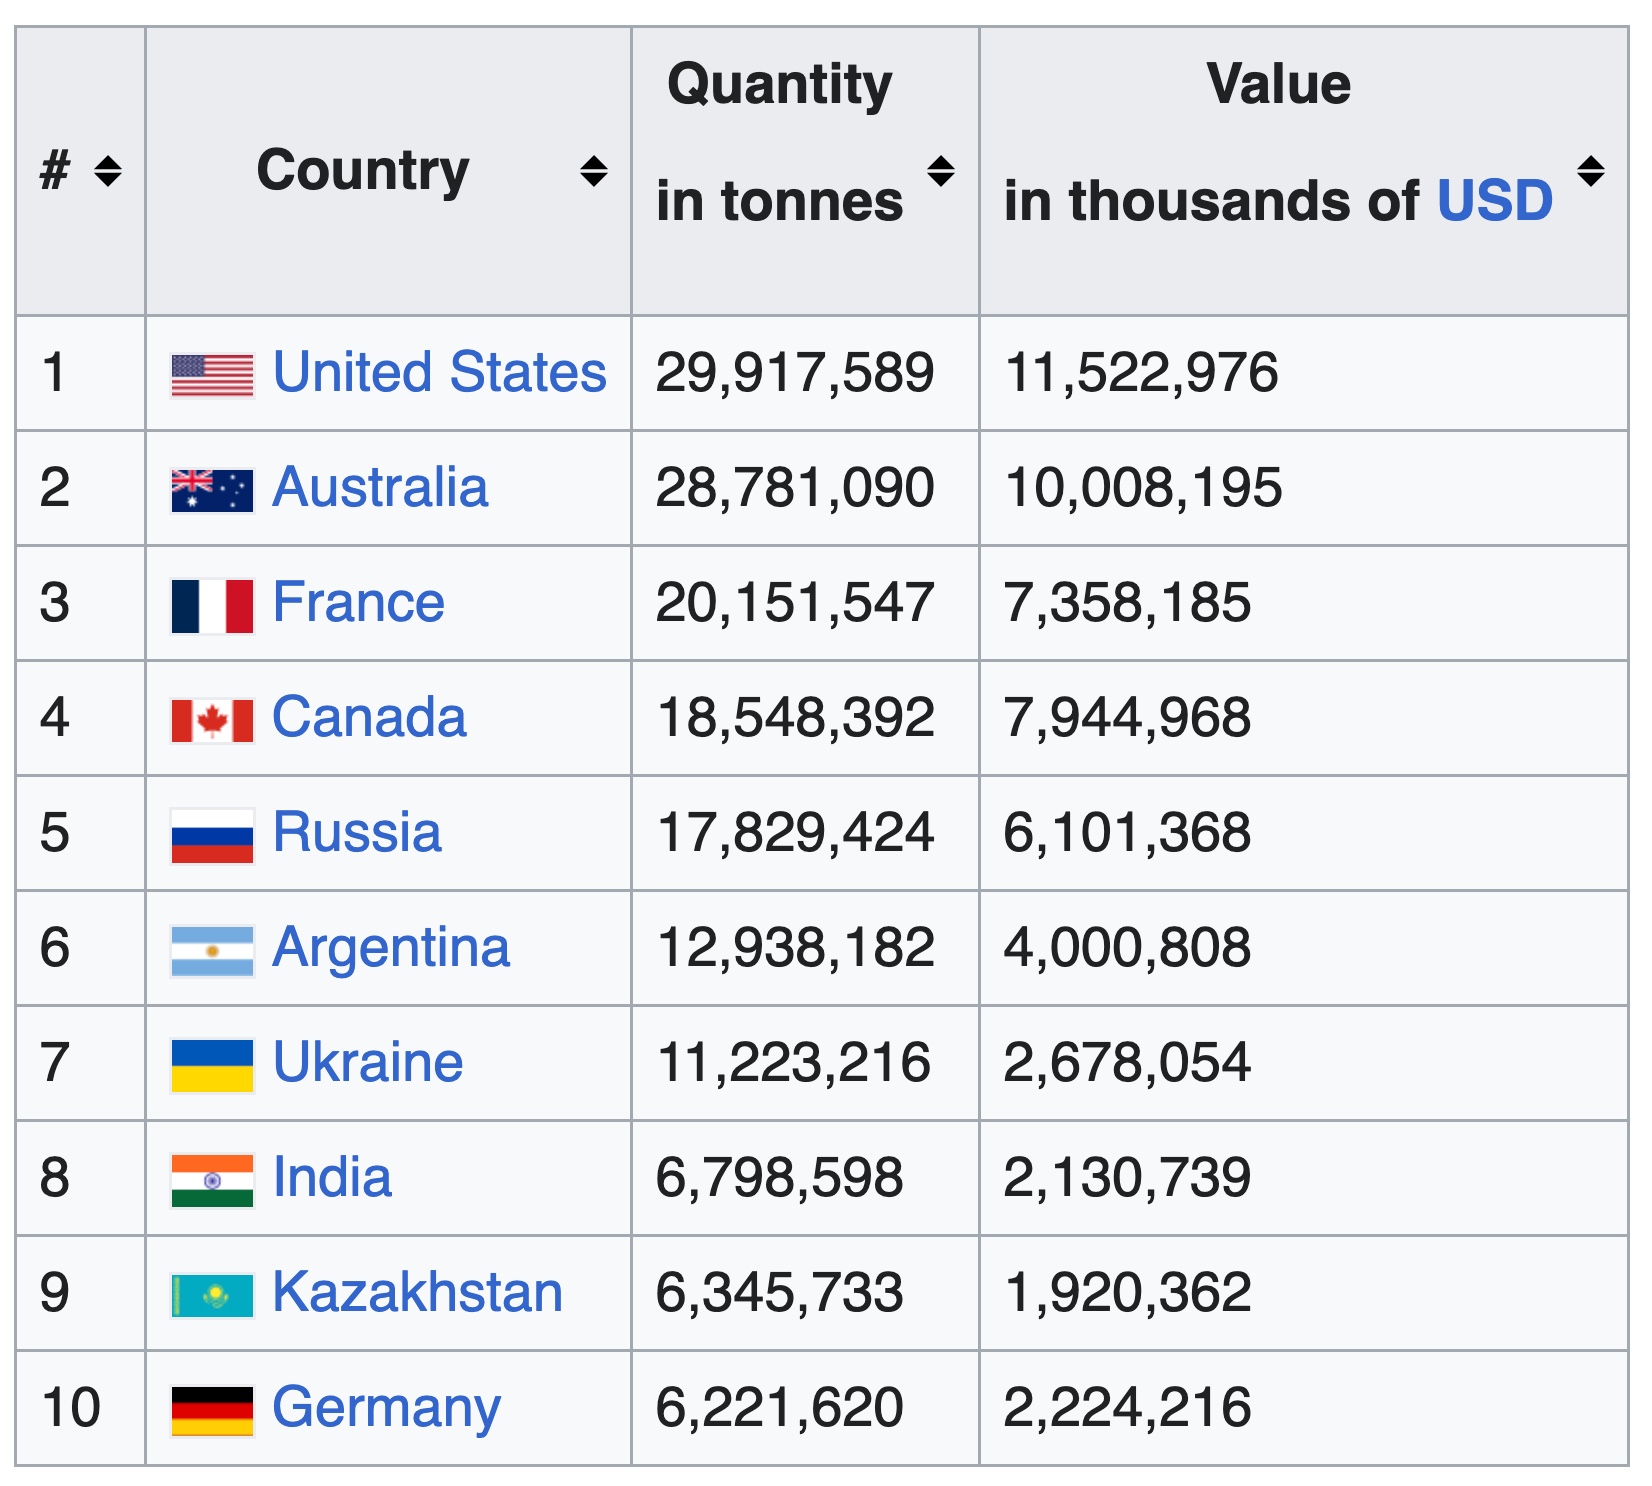This screenshot has height=1486, width=1652.
Task: Click the Argentina flag icon
Action: (x=212, y=951)
